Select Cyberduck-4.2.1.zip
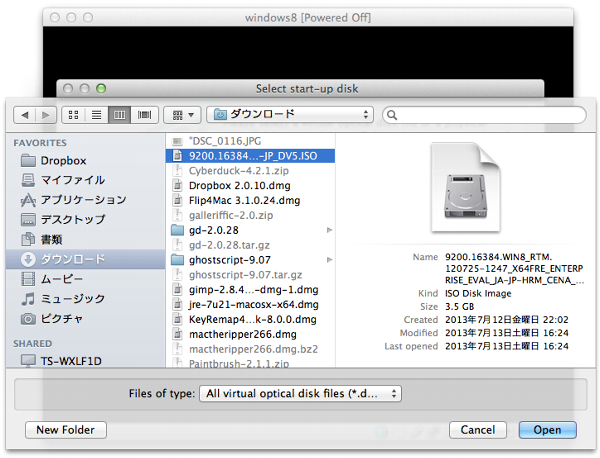This screenshot has height=458, width=600. tap(250, 171)
